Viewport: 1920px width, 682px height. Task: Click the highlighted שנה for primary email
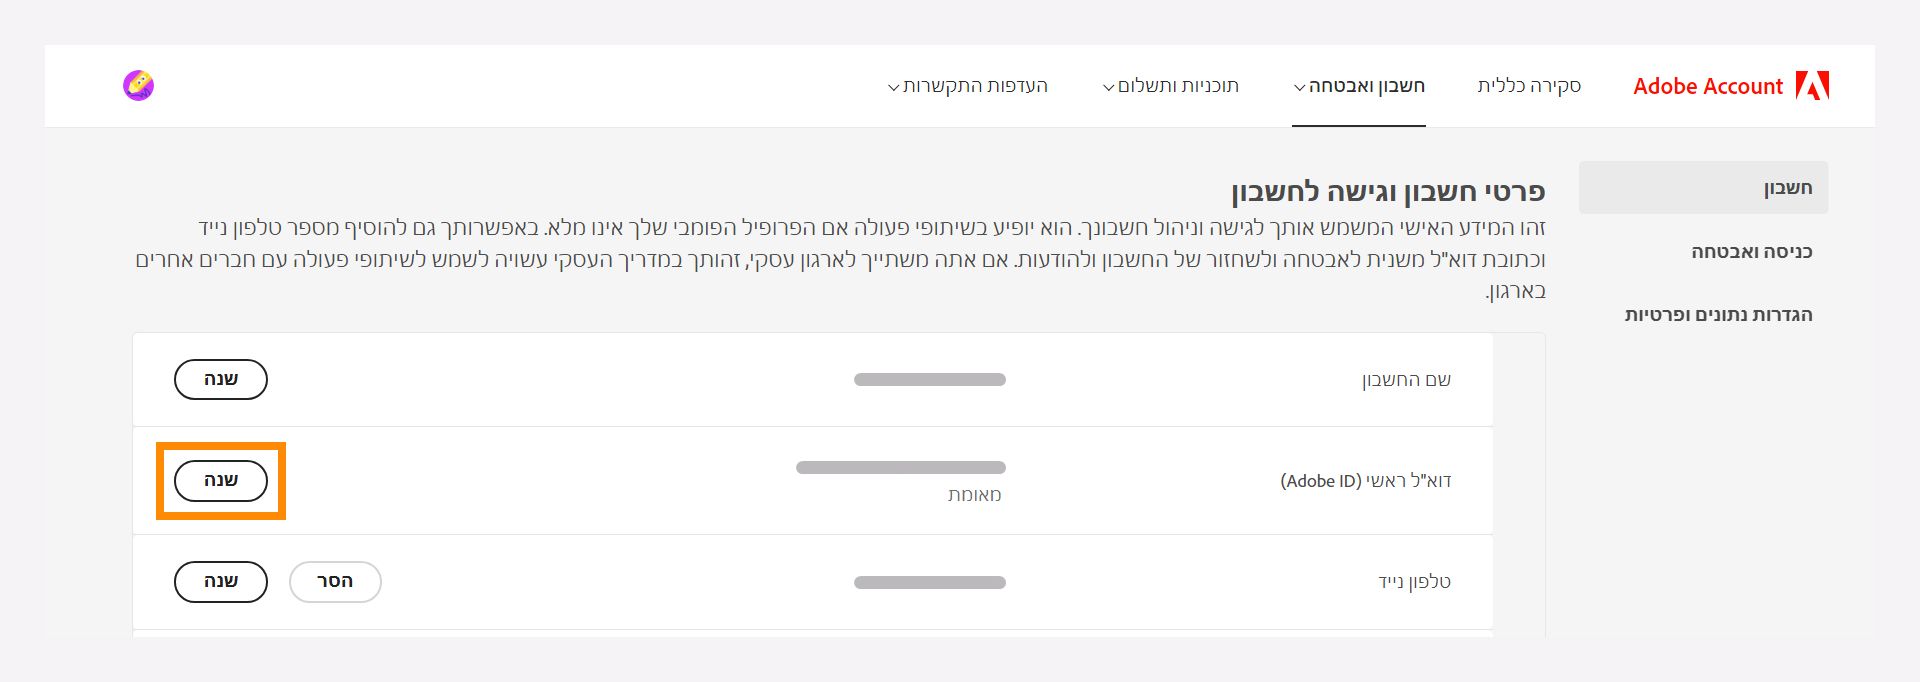point(221,480)
